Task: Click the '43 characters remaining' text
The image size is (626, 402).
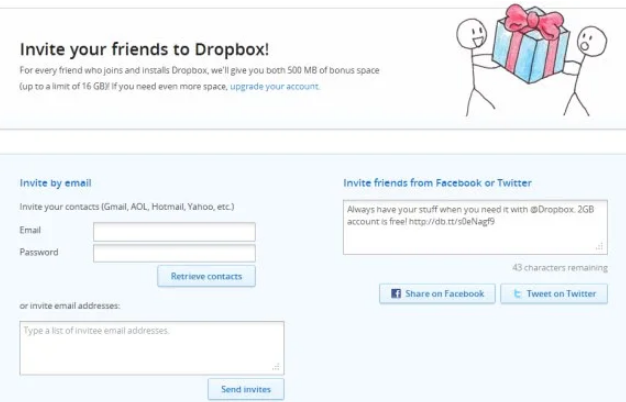Action: (x=560, y=267)
